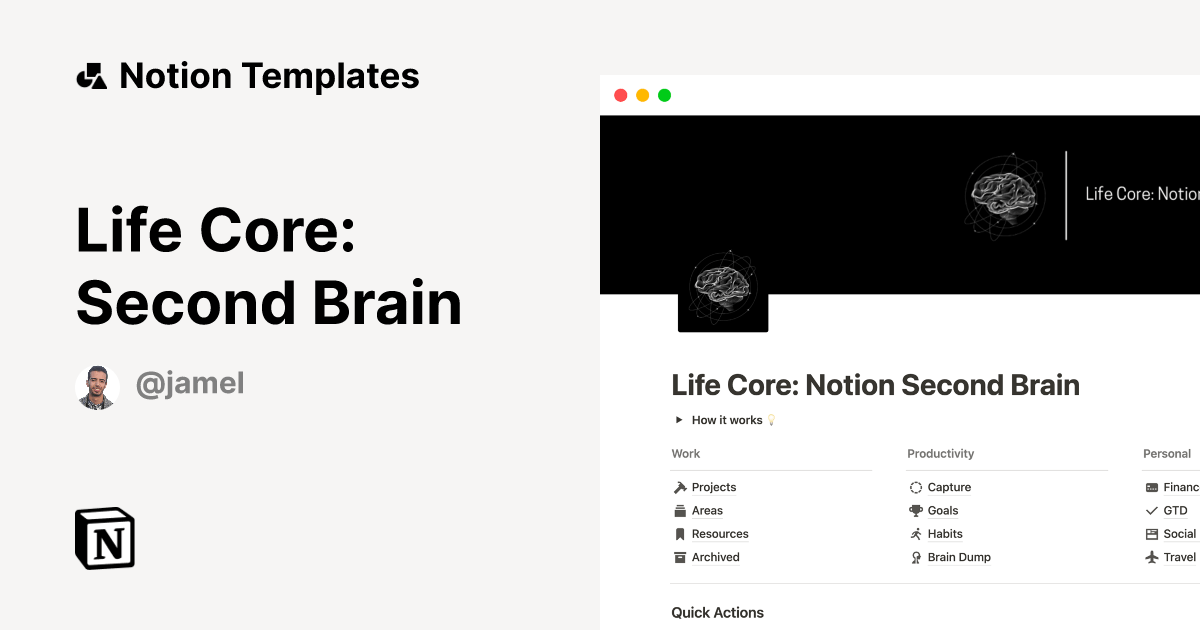Select the Travel airplane icon
Viewport: 1200px width, 630px height.
pos(1152,557)
